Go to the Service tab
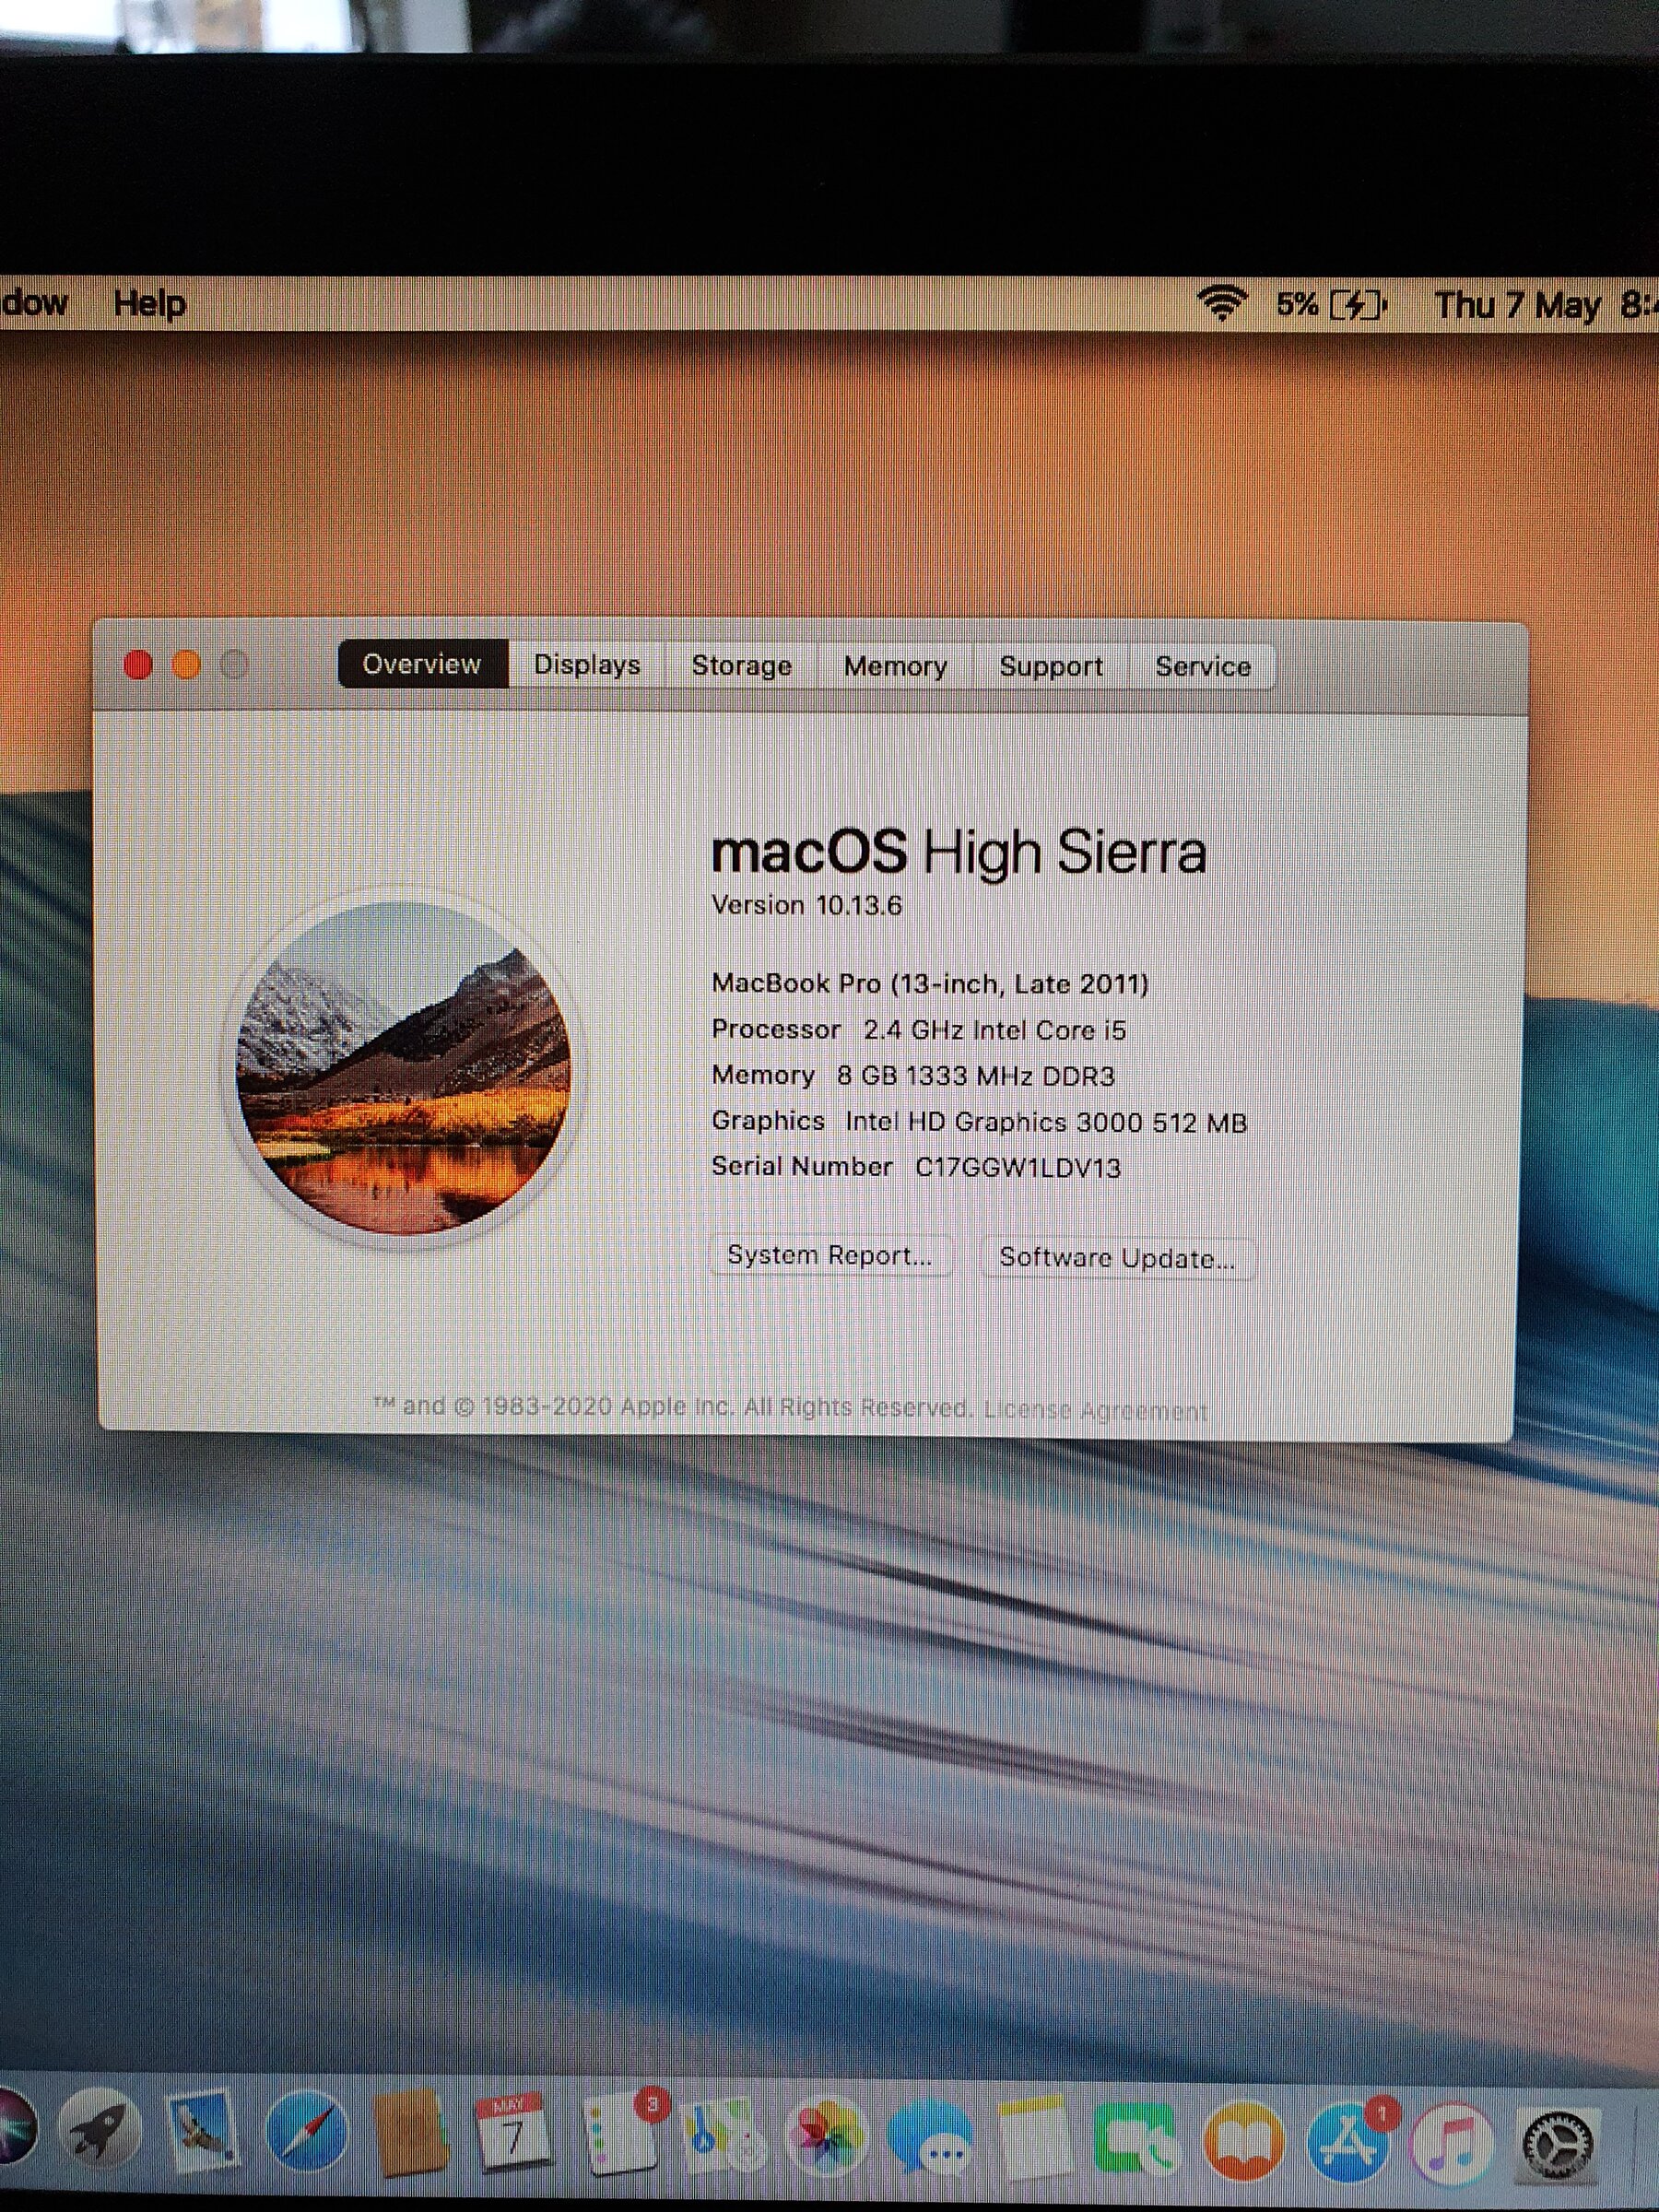The height and width of the screenshot is (2212, 1659). [x=1203, y=667]
